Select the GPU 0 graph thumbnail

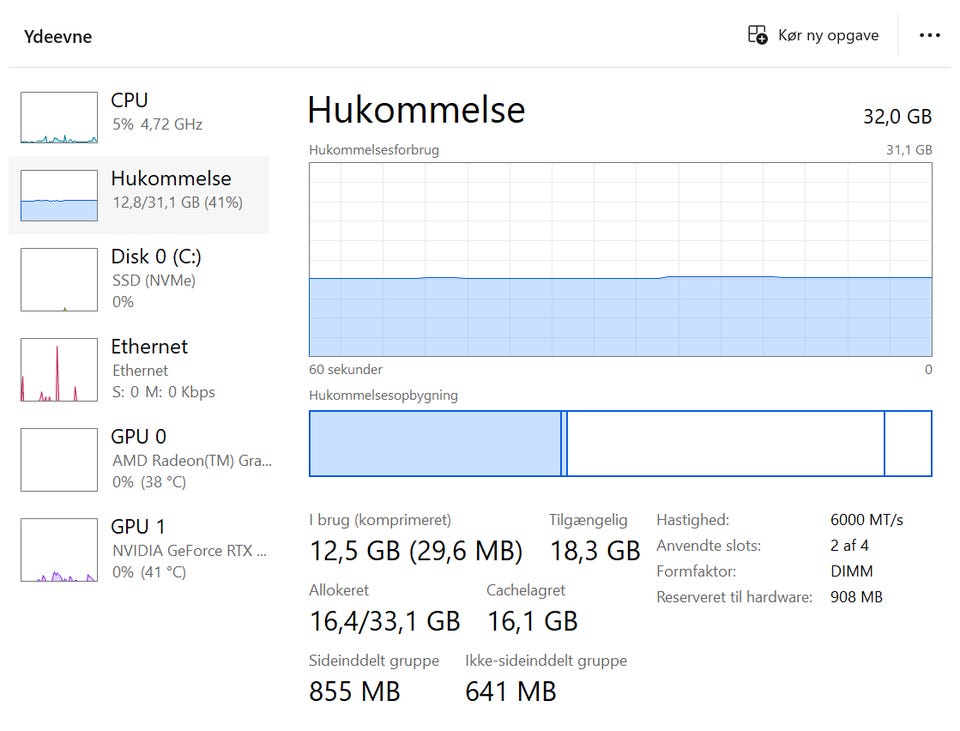pos(59,460)
